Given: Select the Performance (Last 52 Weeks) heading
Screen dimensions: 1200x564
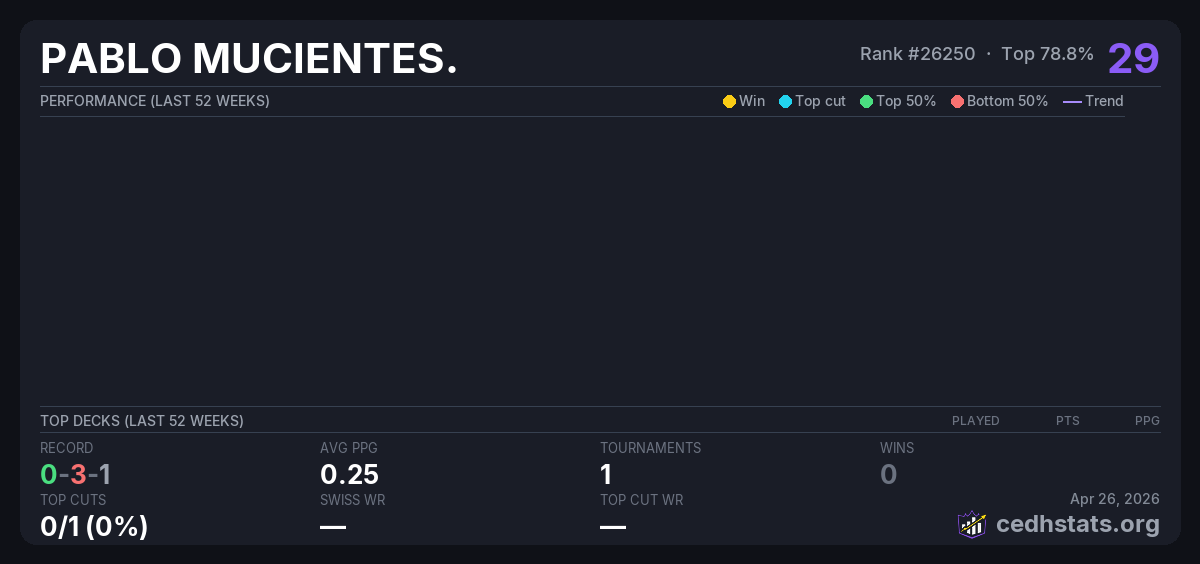Looking at the screenshot, I should tap(155, 101).
